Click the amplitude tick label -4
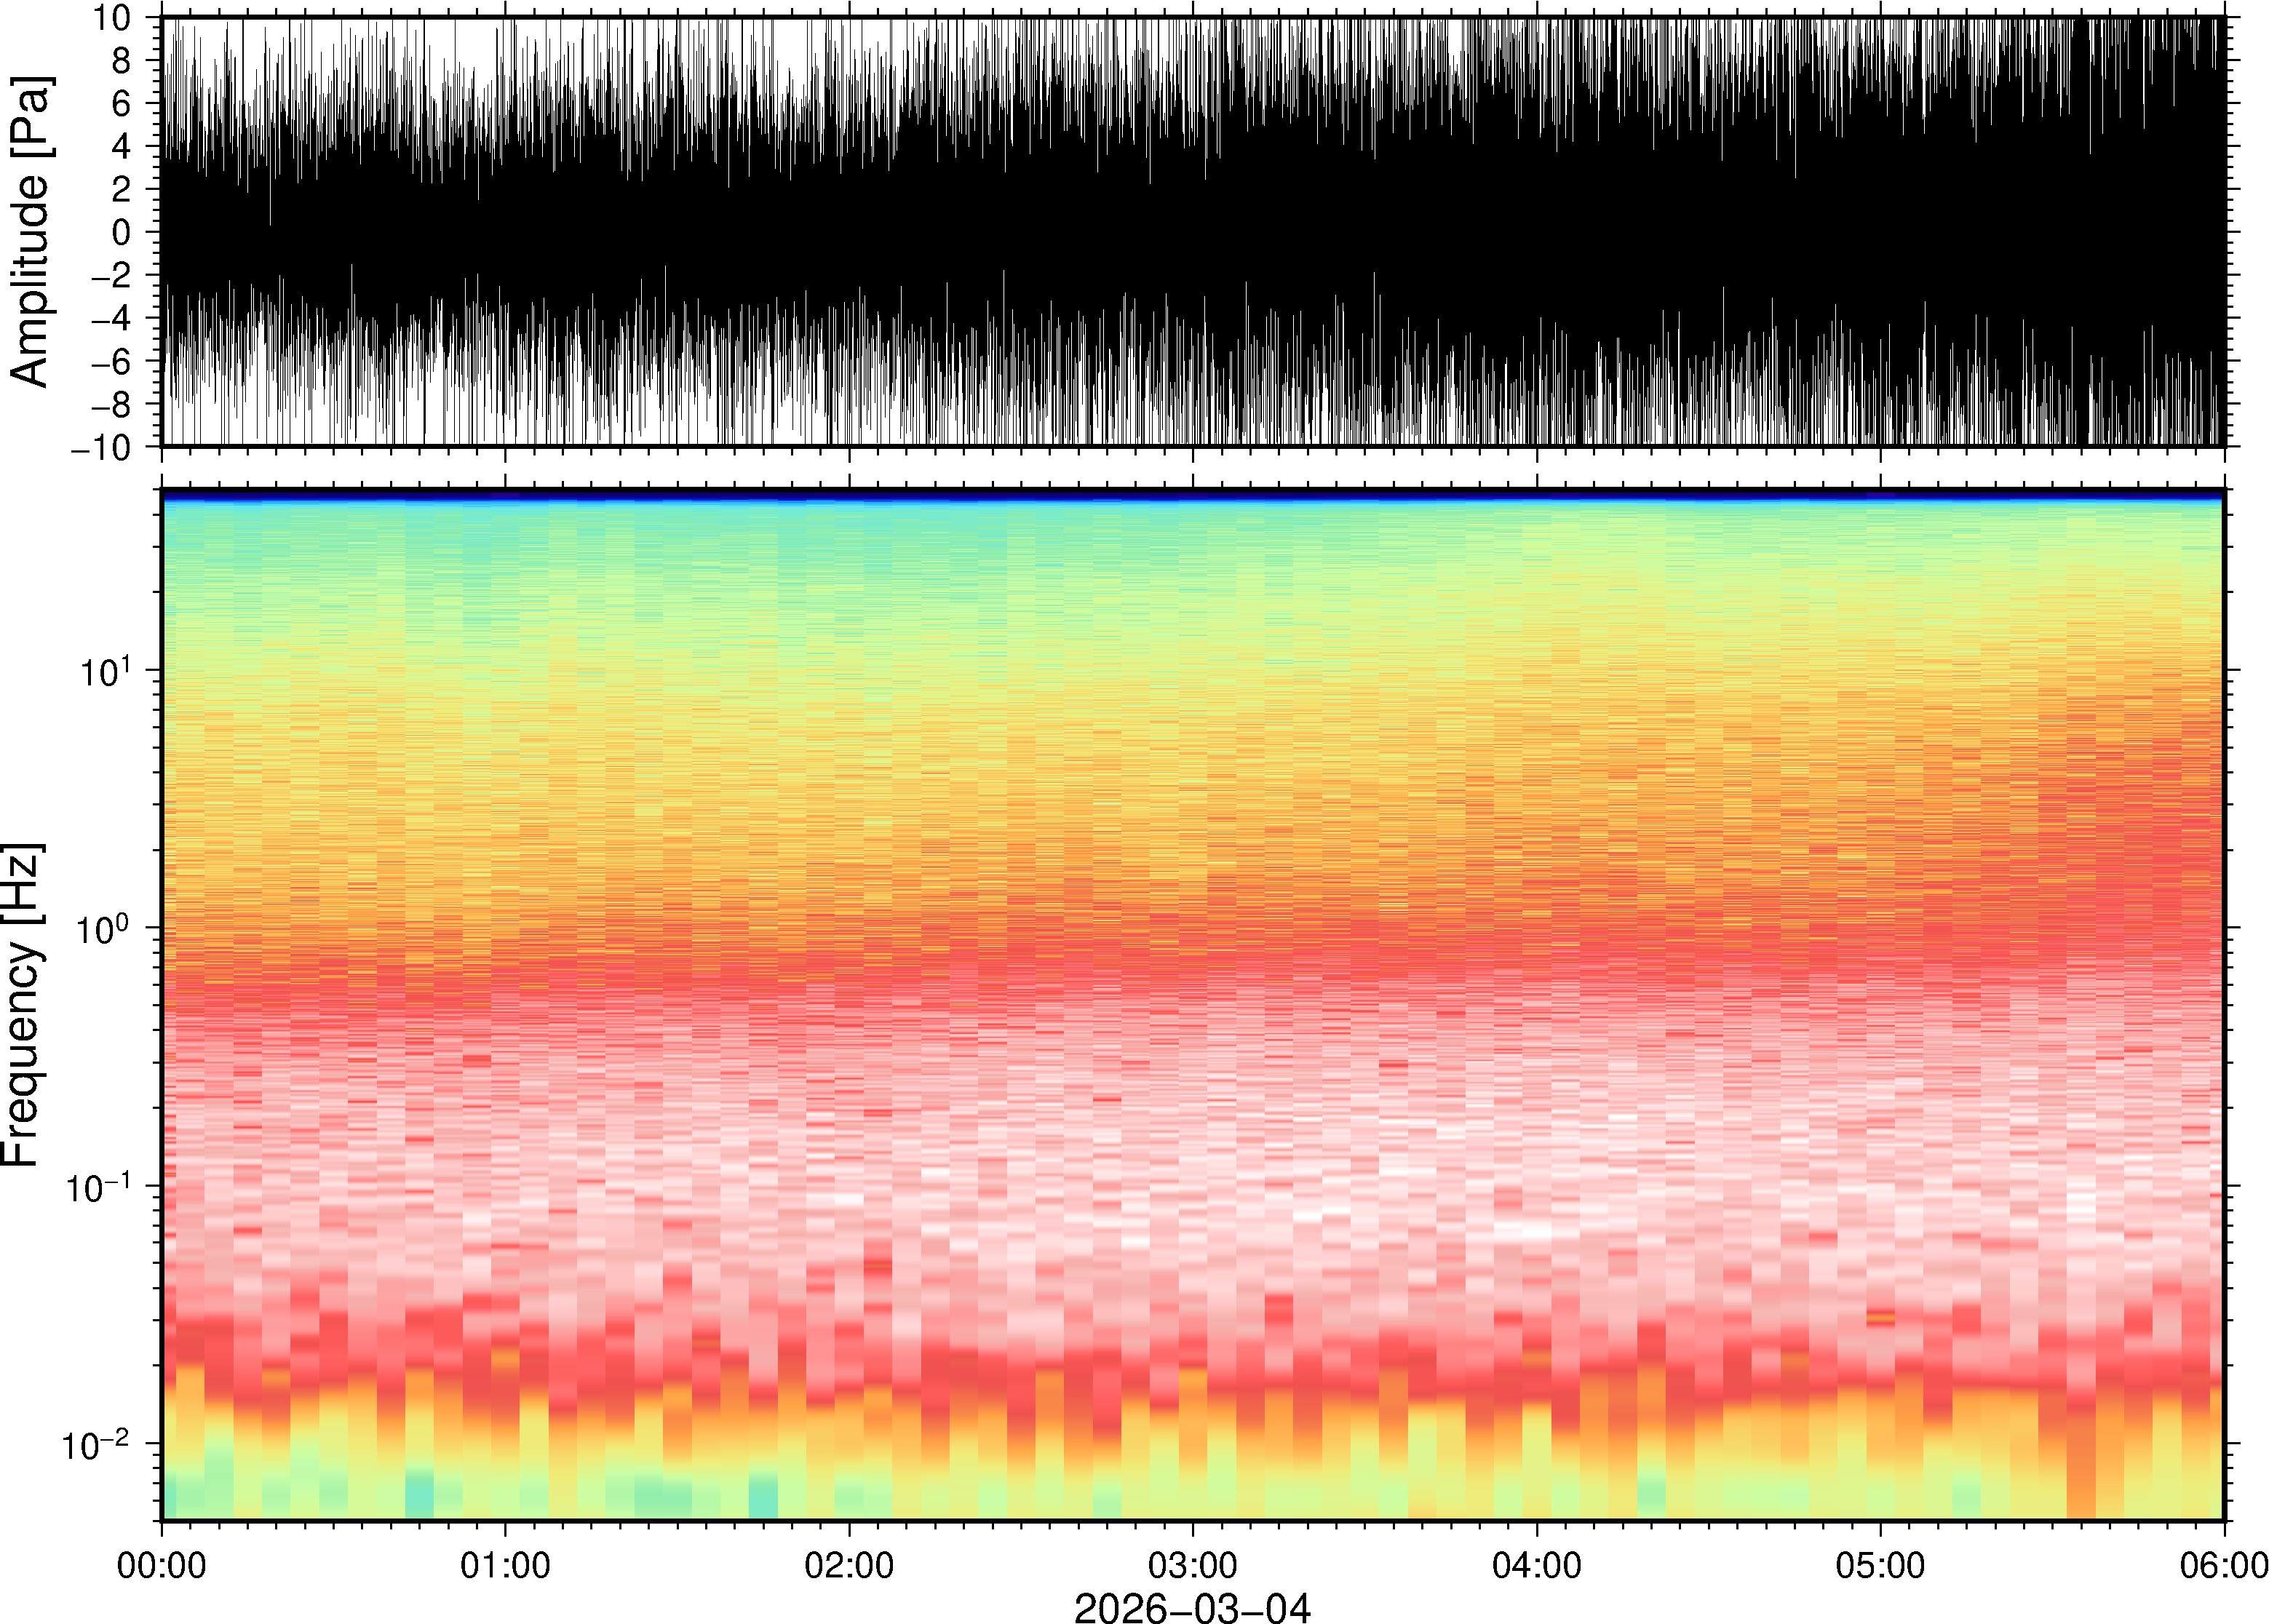Screen dimensions: 2269x1624 coord(112,319)
